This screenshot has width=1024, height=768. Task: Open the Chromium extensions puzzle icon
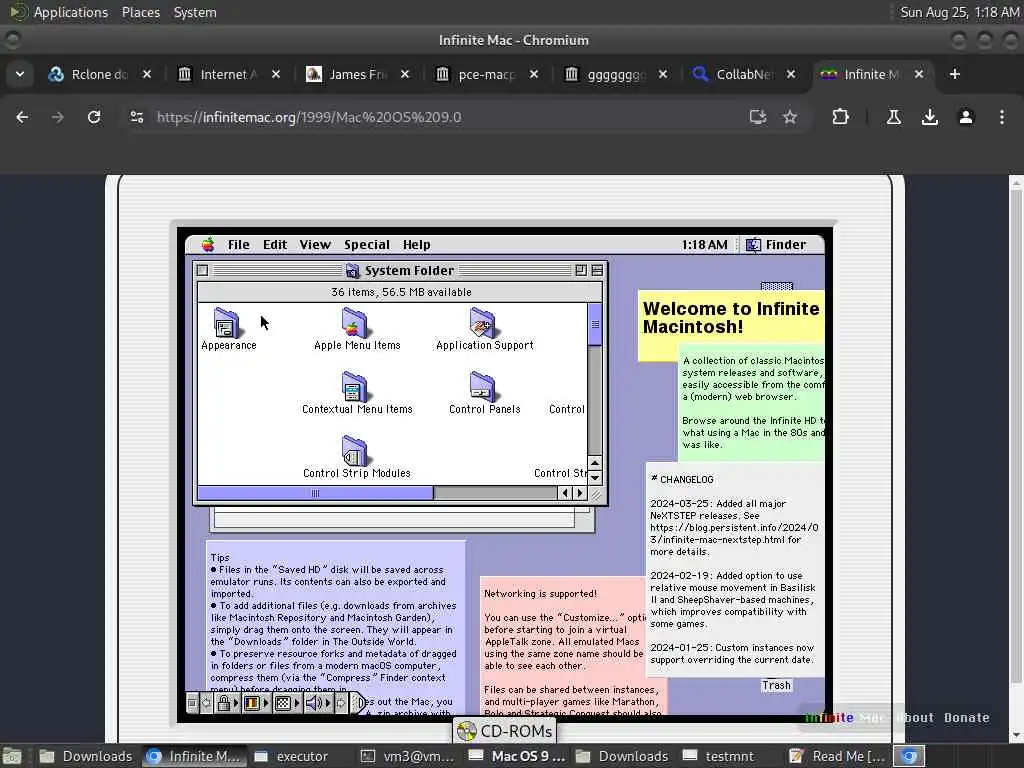tap(840, 117)
